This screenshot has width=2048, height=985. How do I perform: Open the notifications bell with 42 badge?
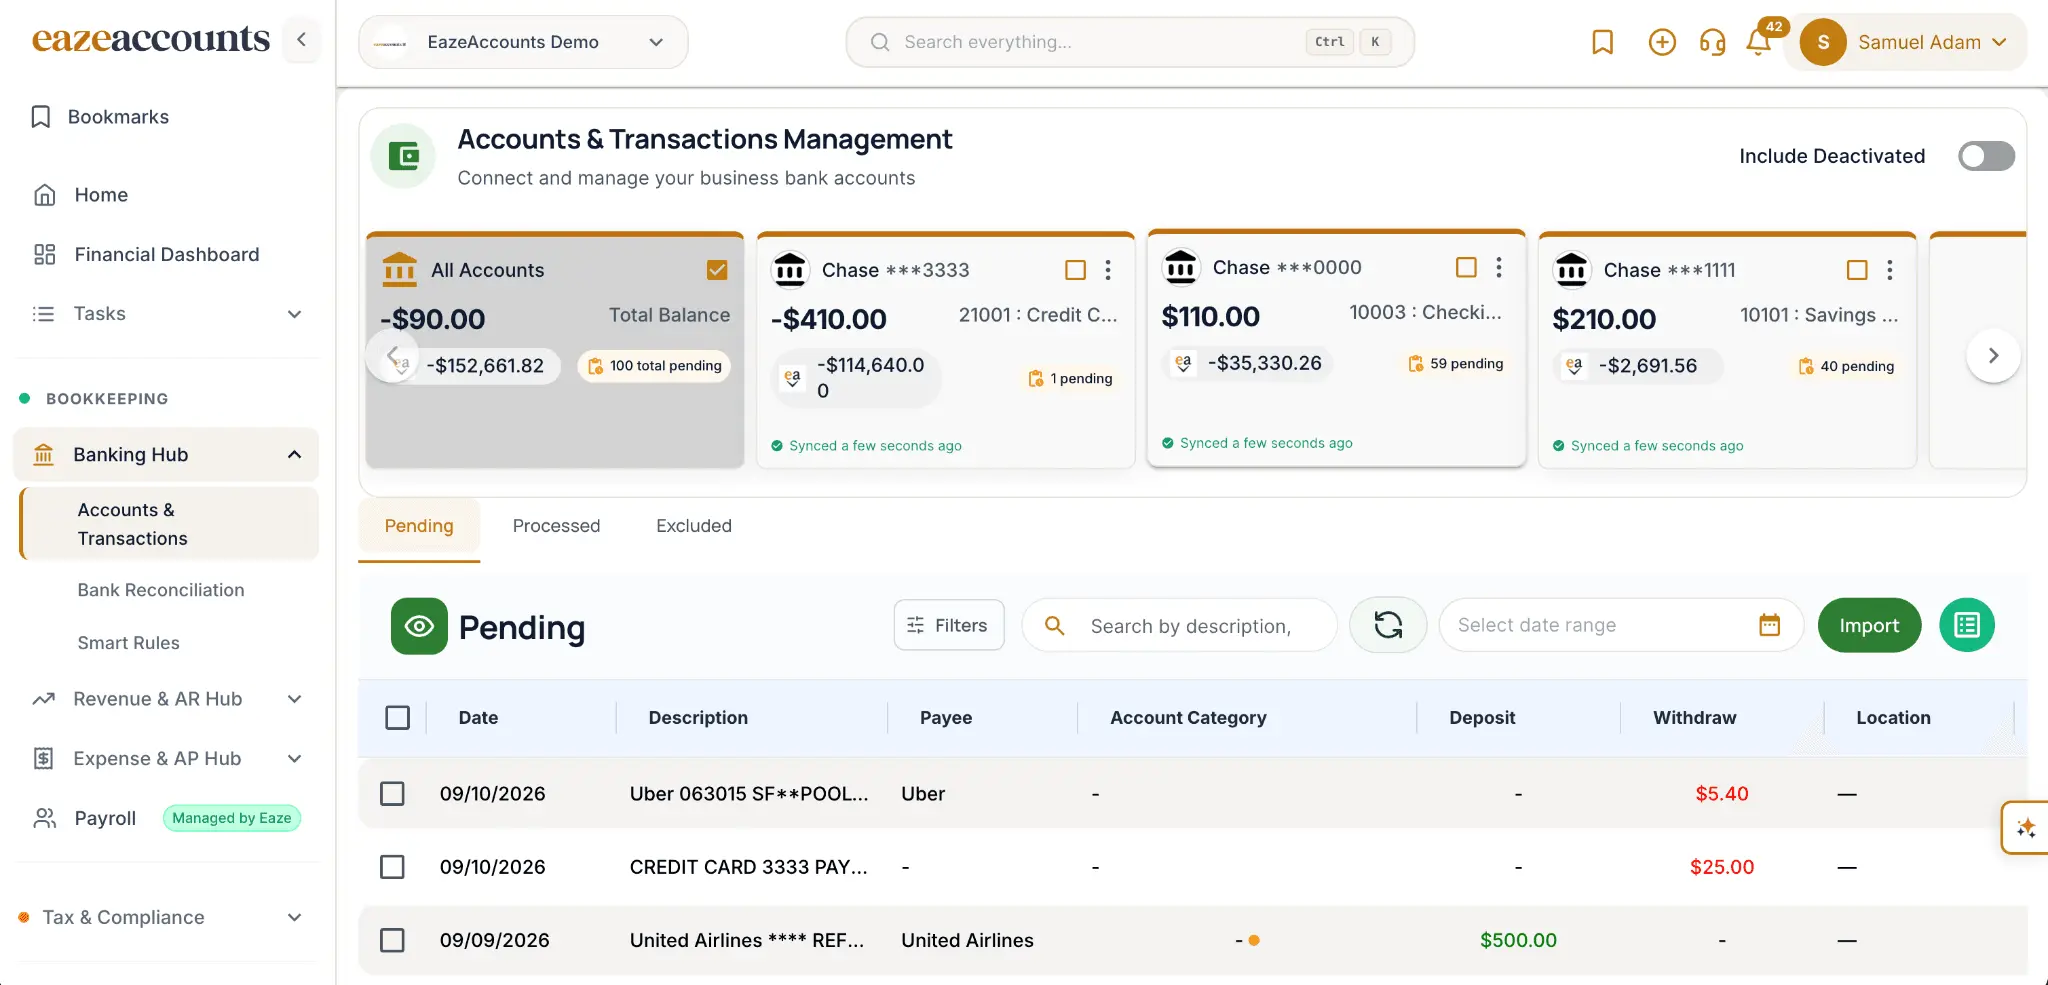[x=1758, y=42]
